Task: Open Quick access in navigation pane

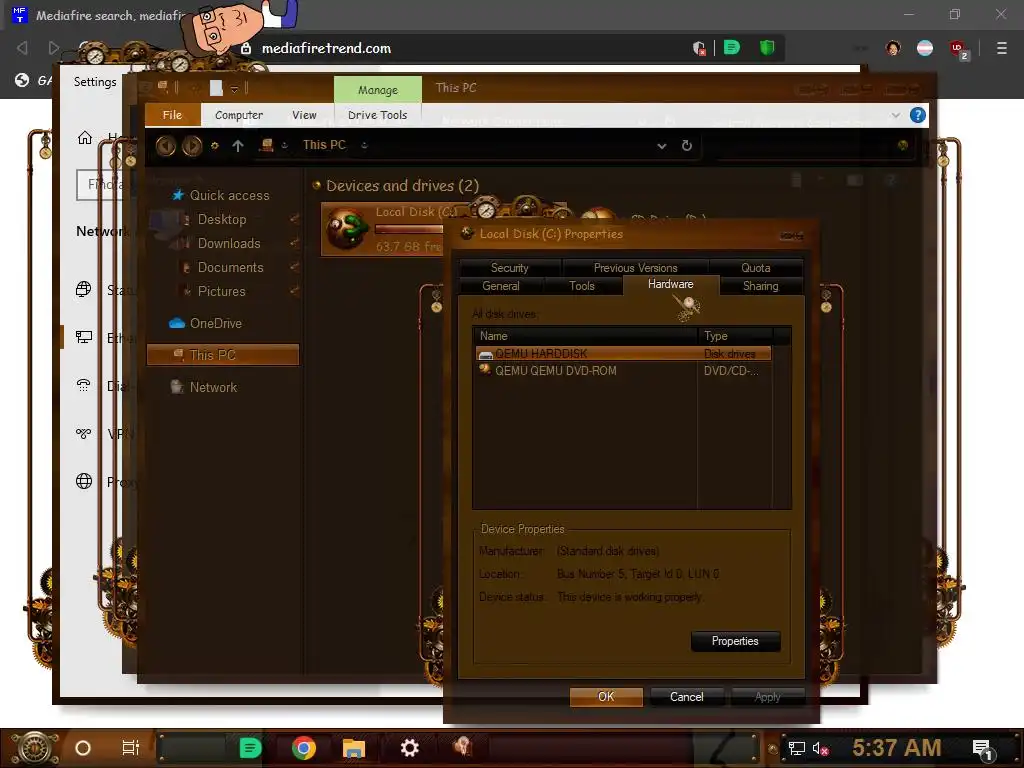Action: [229, 195]
